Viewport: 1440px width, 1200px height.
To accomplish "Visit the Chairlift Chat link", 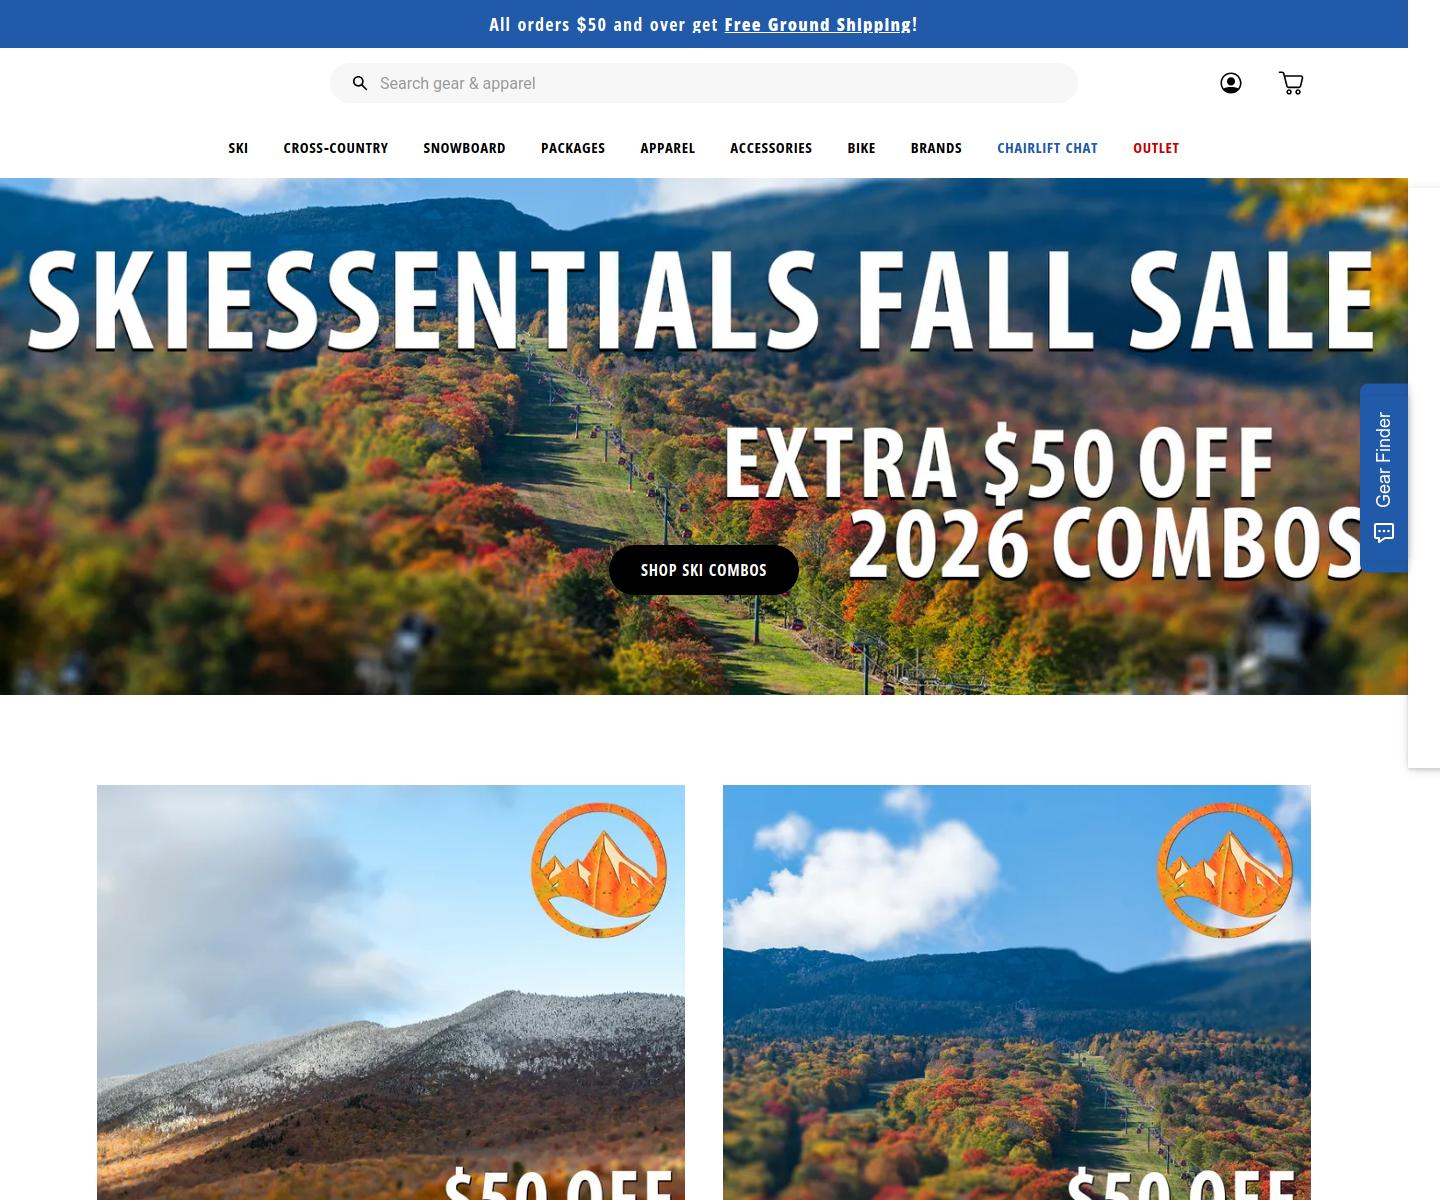I will pos(1047,148).
